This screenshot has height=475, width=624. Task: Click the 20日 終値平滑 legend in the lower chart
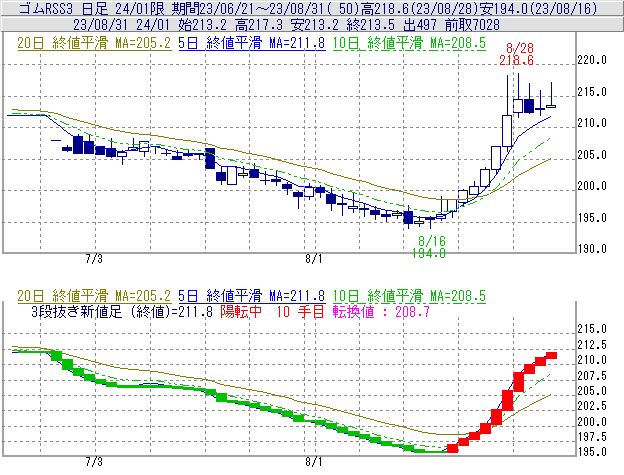[x=94, y=296]
